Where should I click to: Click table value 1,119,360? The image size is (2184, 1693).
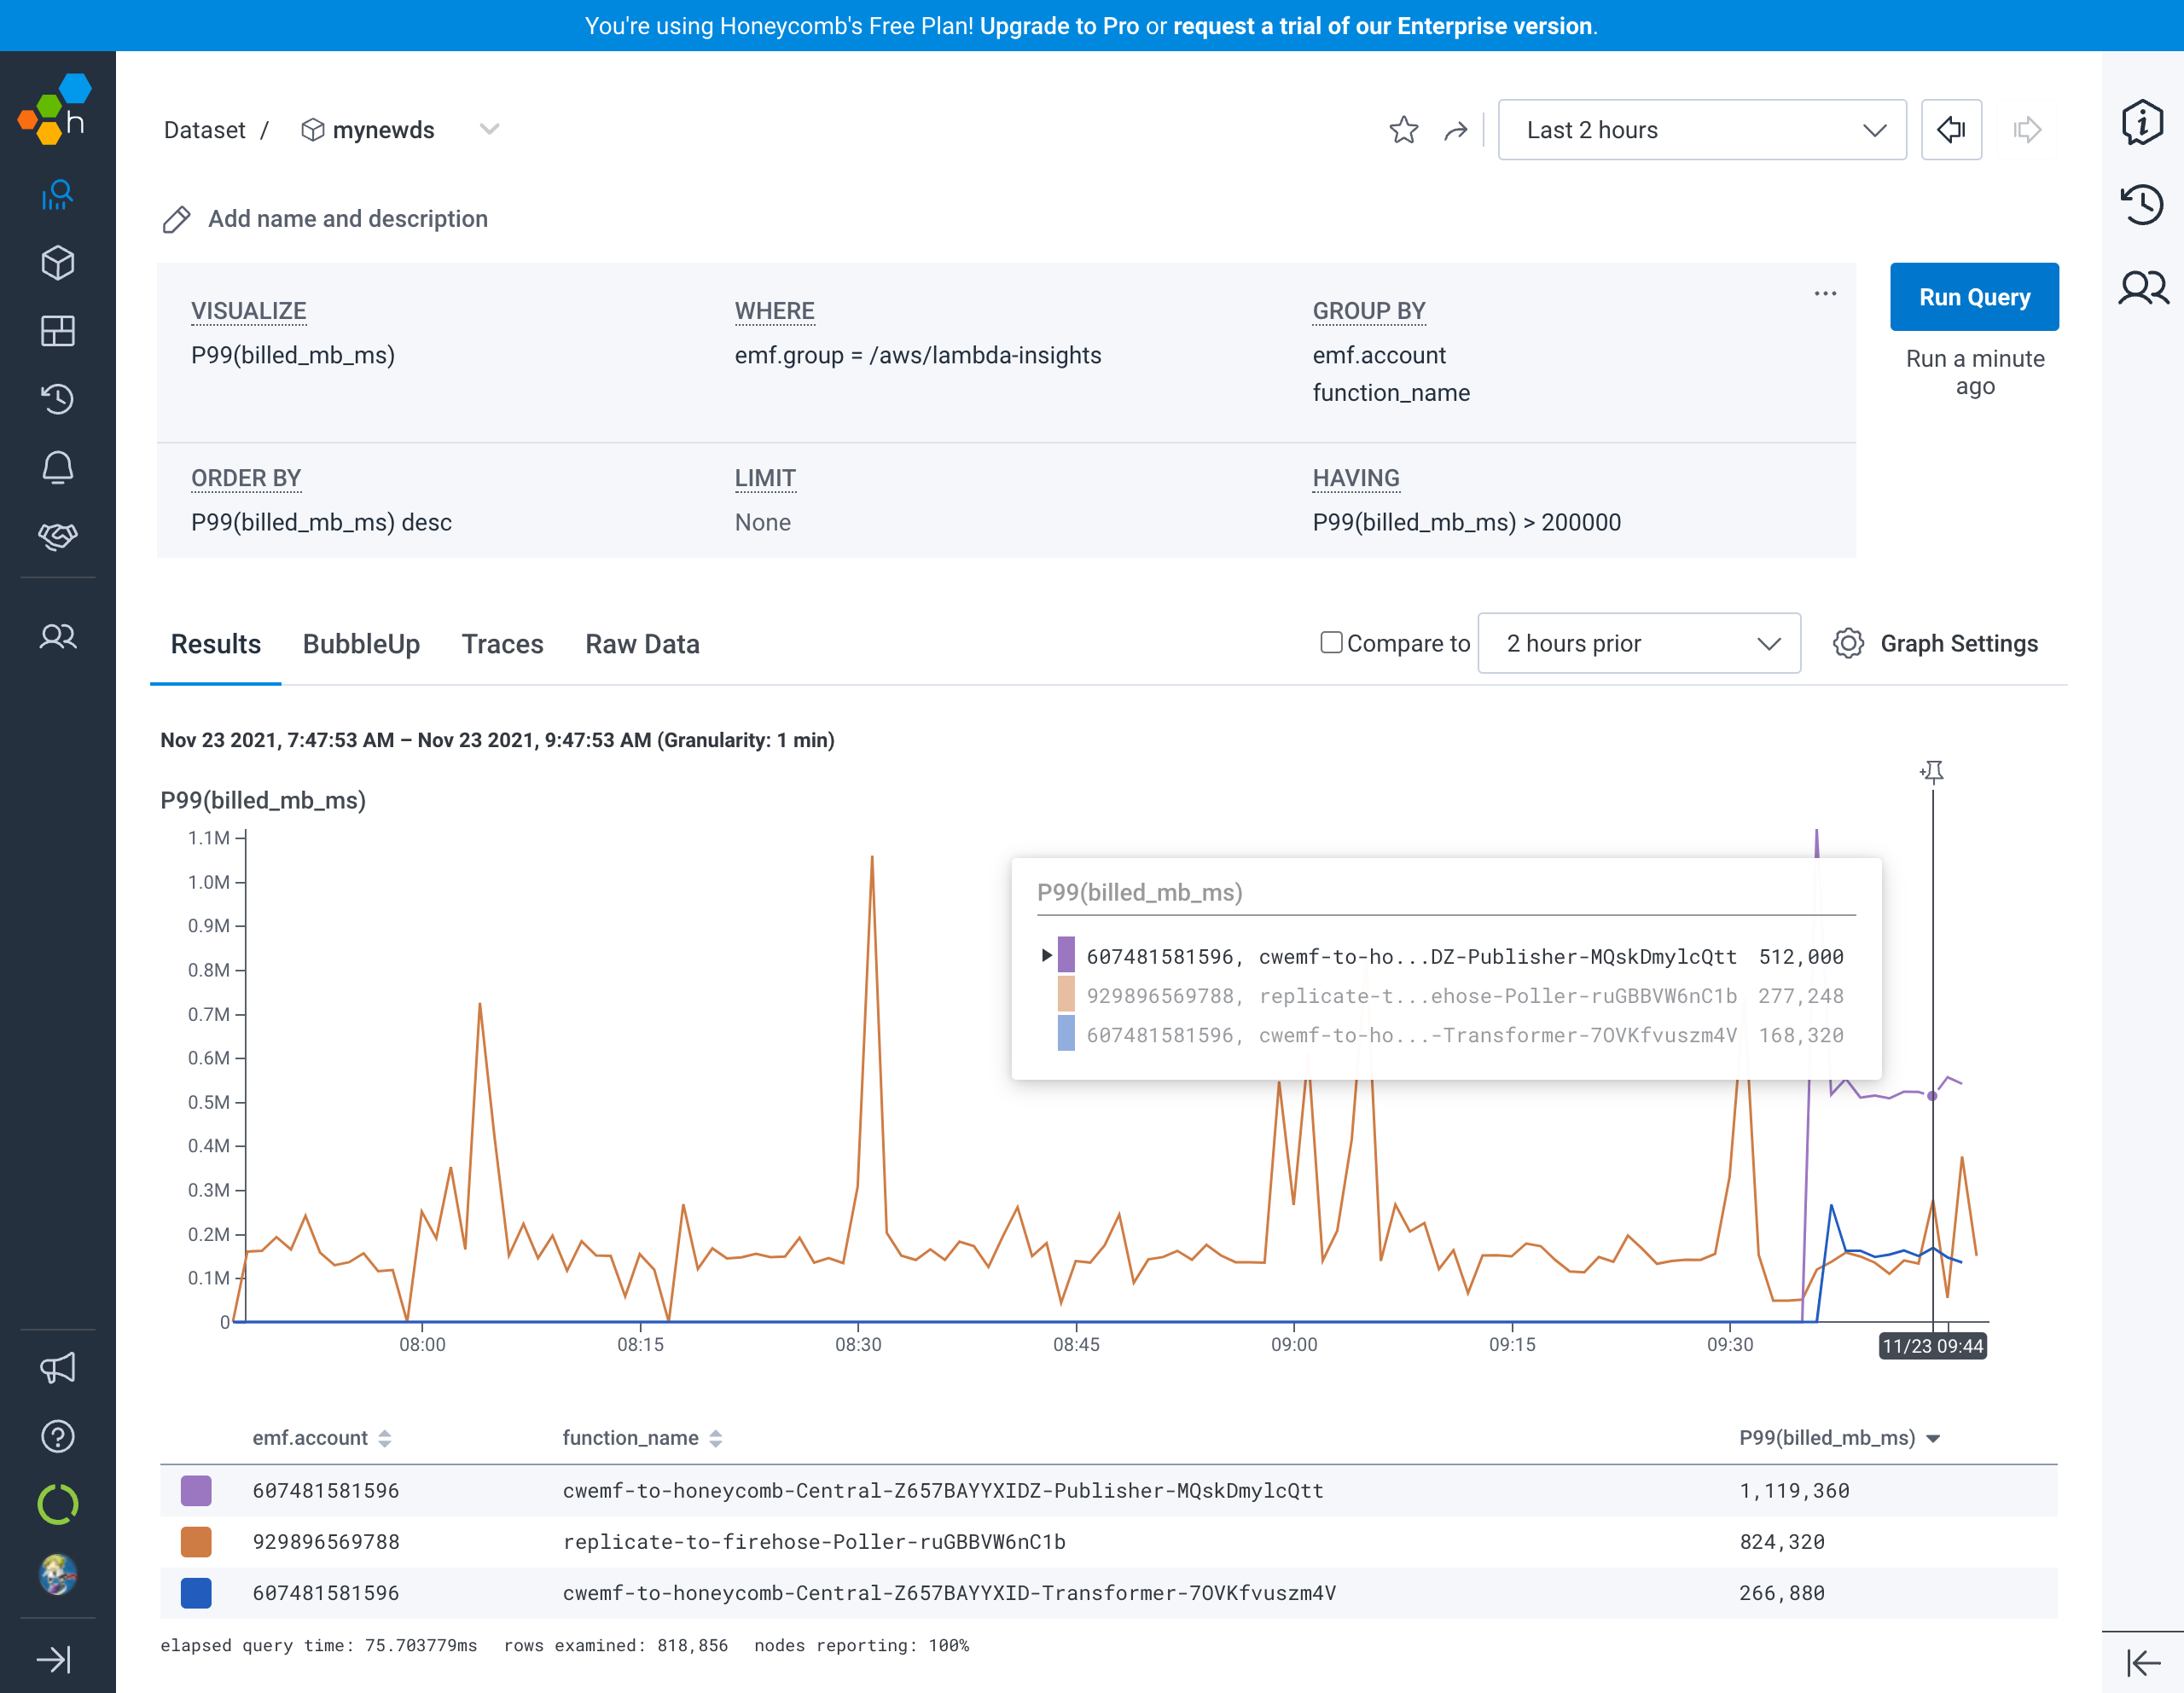[x=1794, y=1491]
